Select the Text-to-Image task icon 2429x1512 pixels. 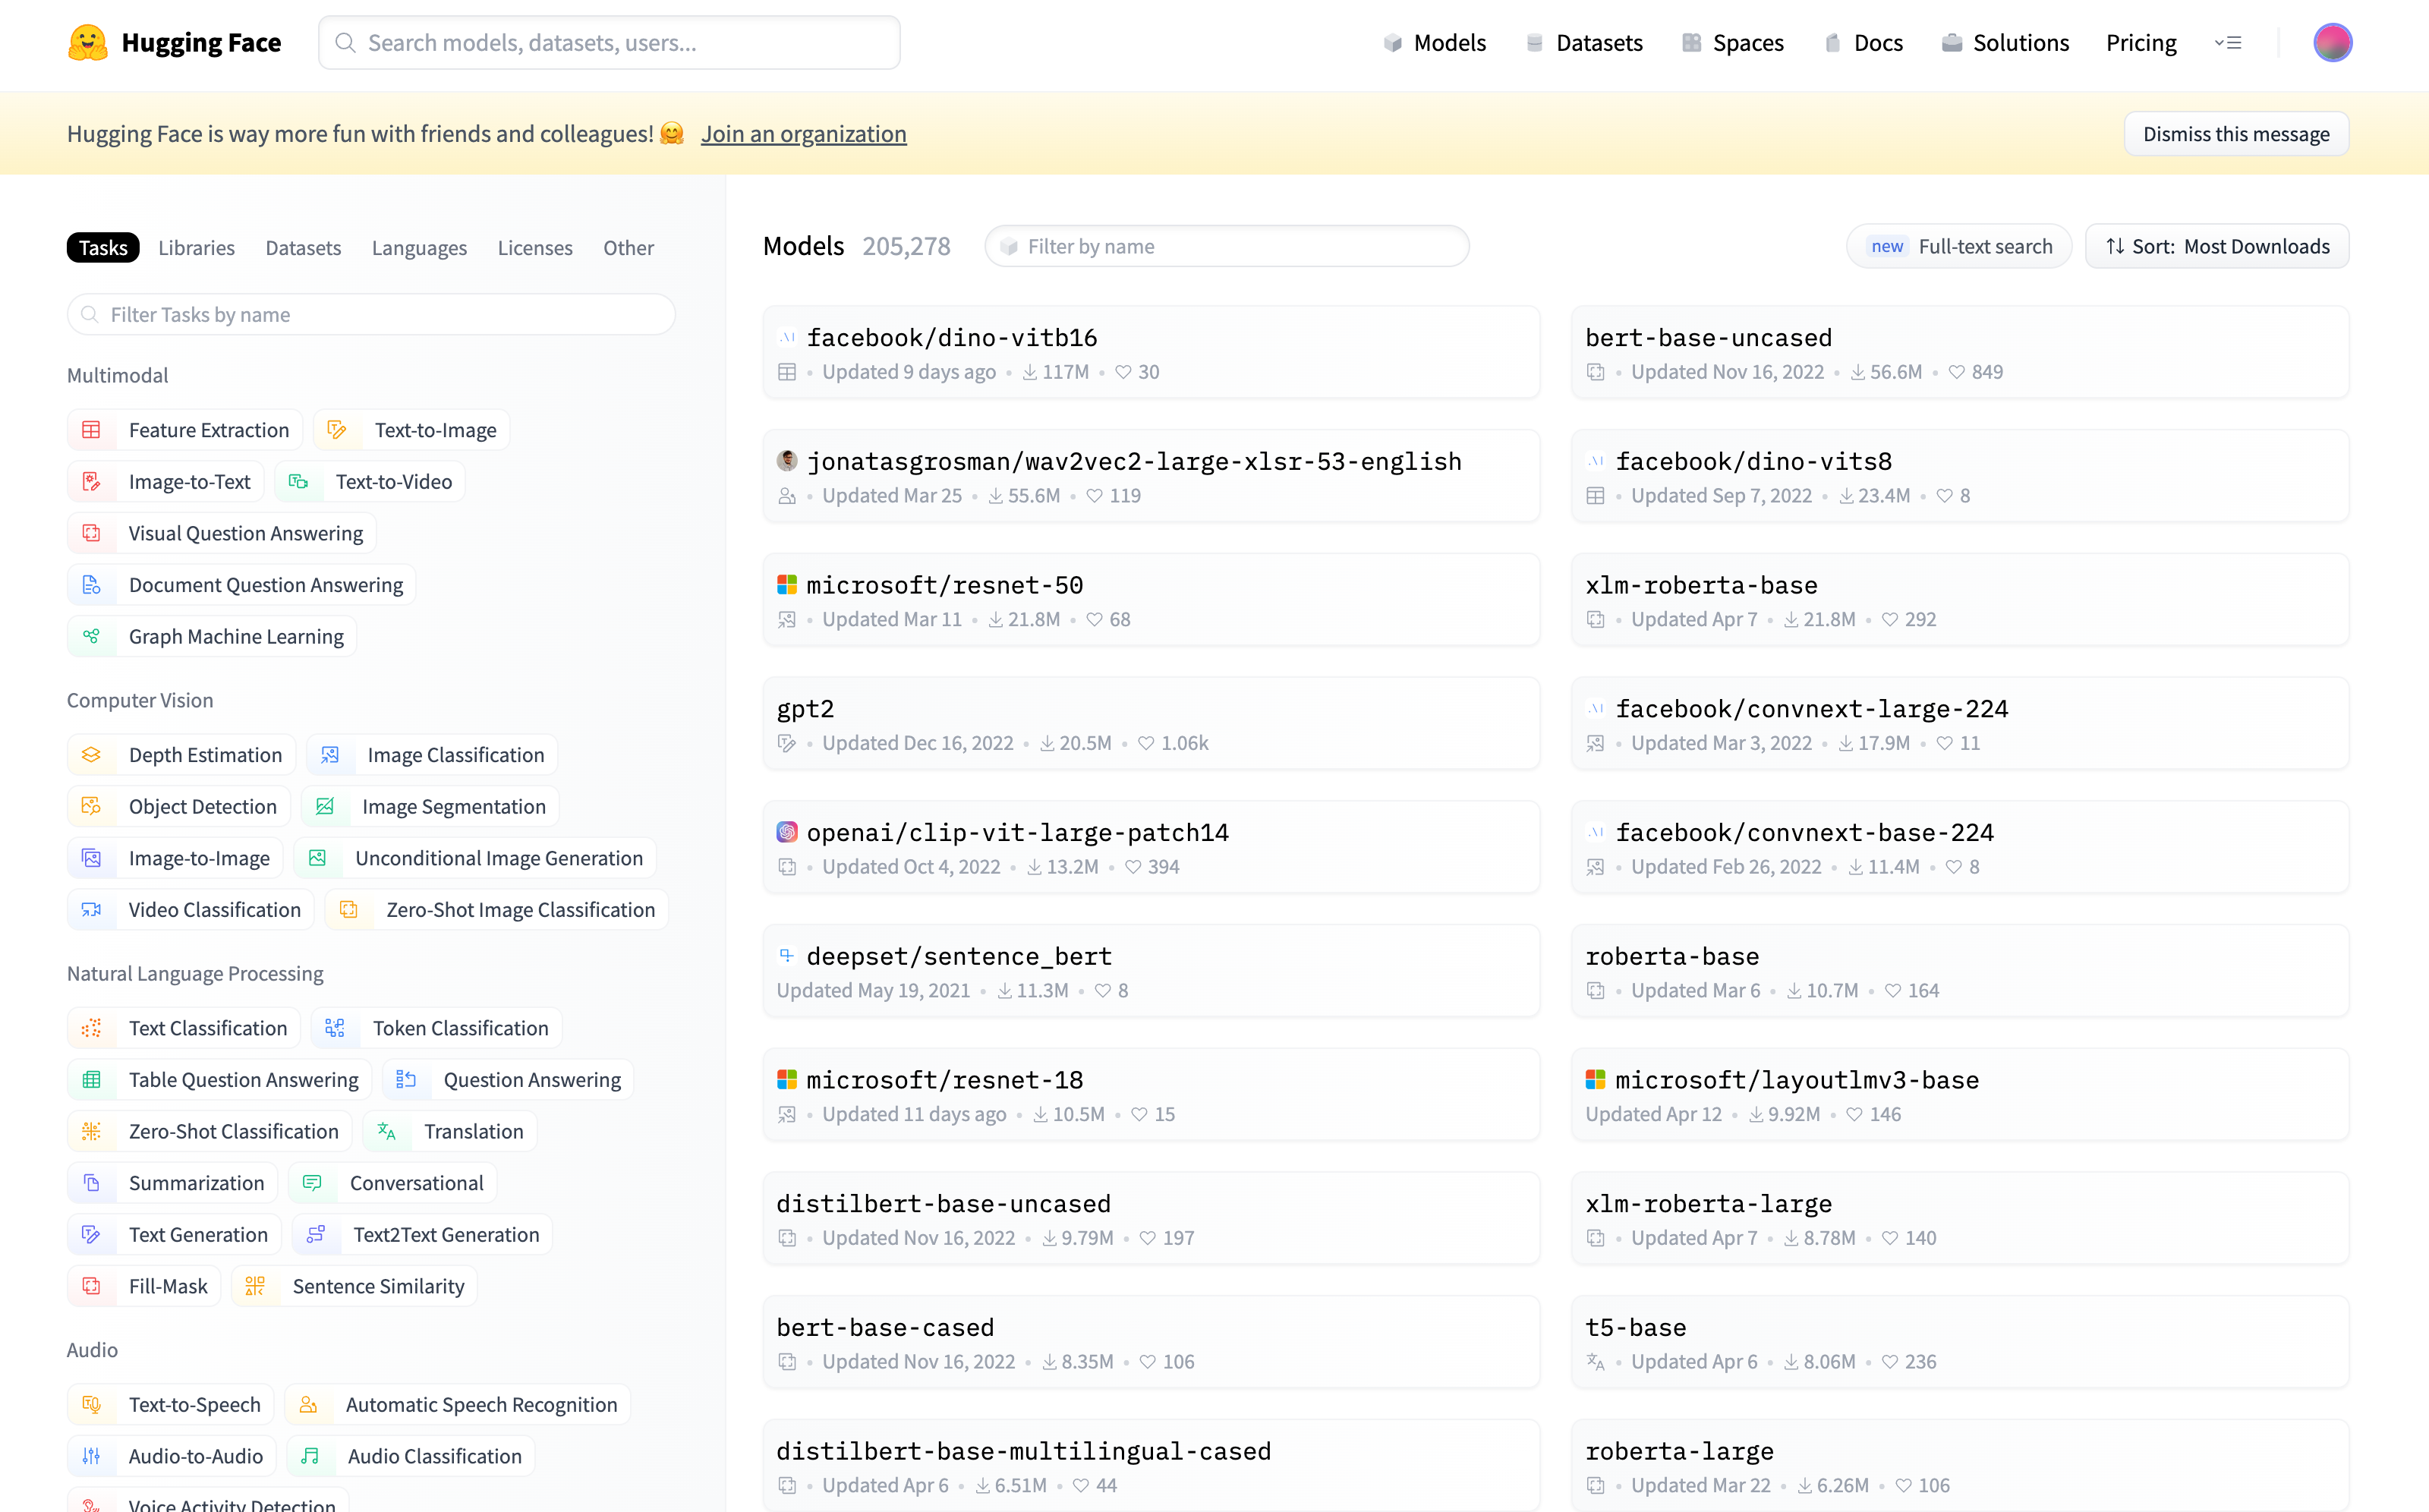(x=337, y=430)
